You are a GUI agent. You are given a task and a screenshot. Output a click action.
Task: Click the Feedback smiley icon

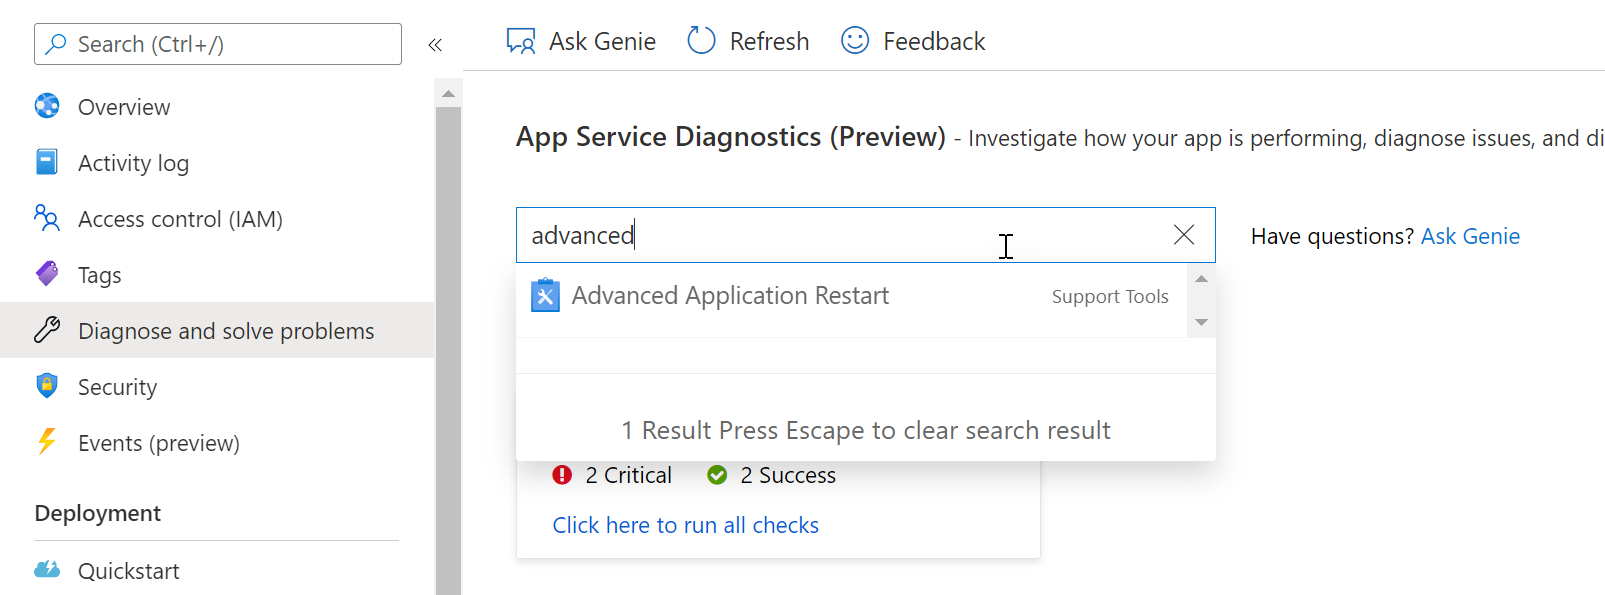click(855, 41)
